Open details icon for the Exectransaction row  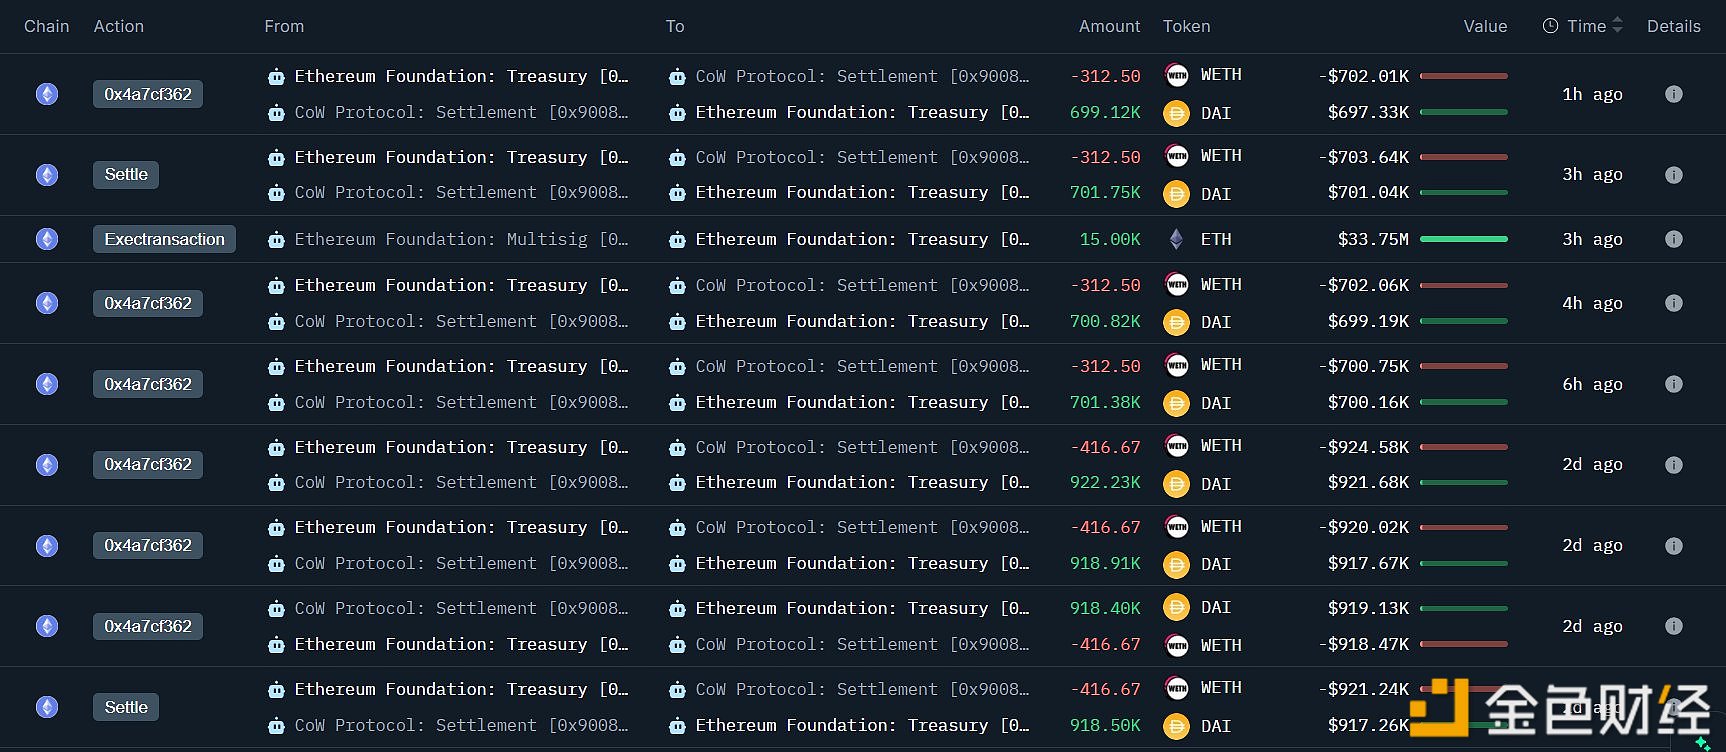1673,239
